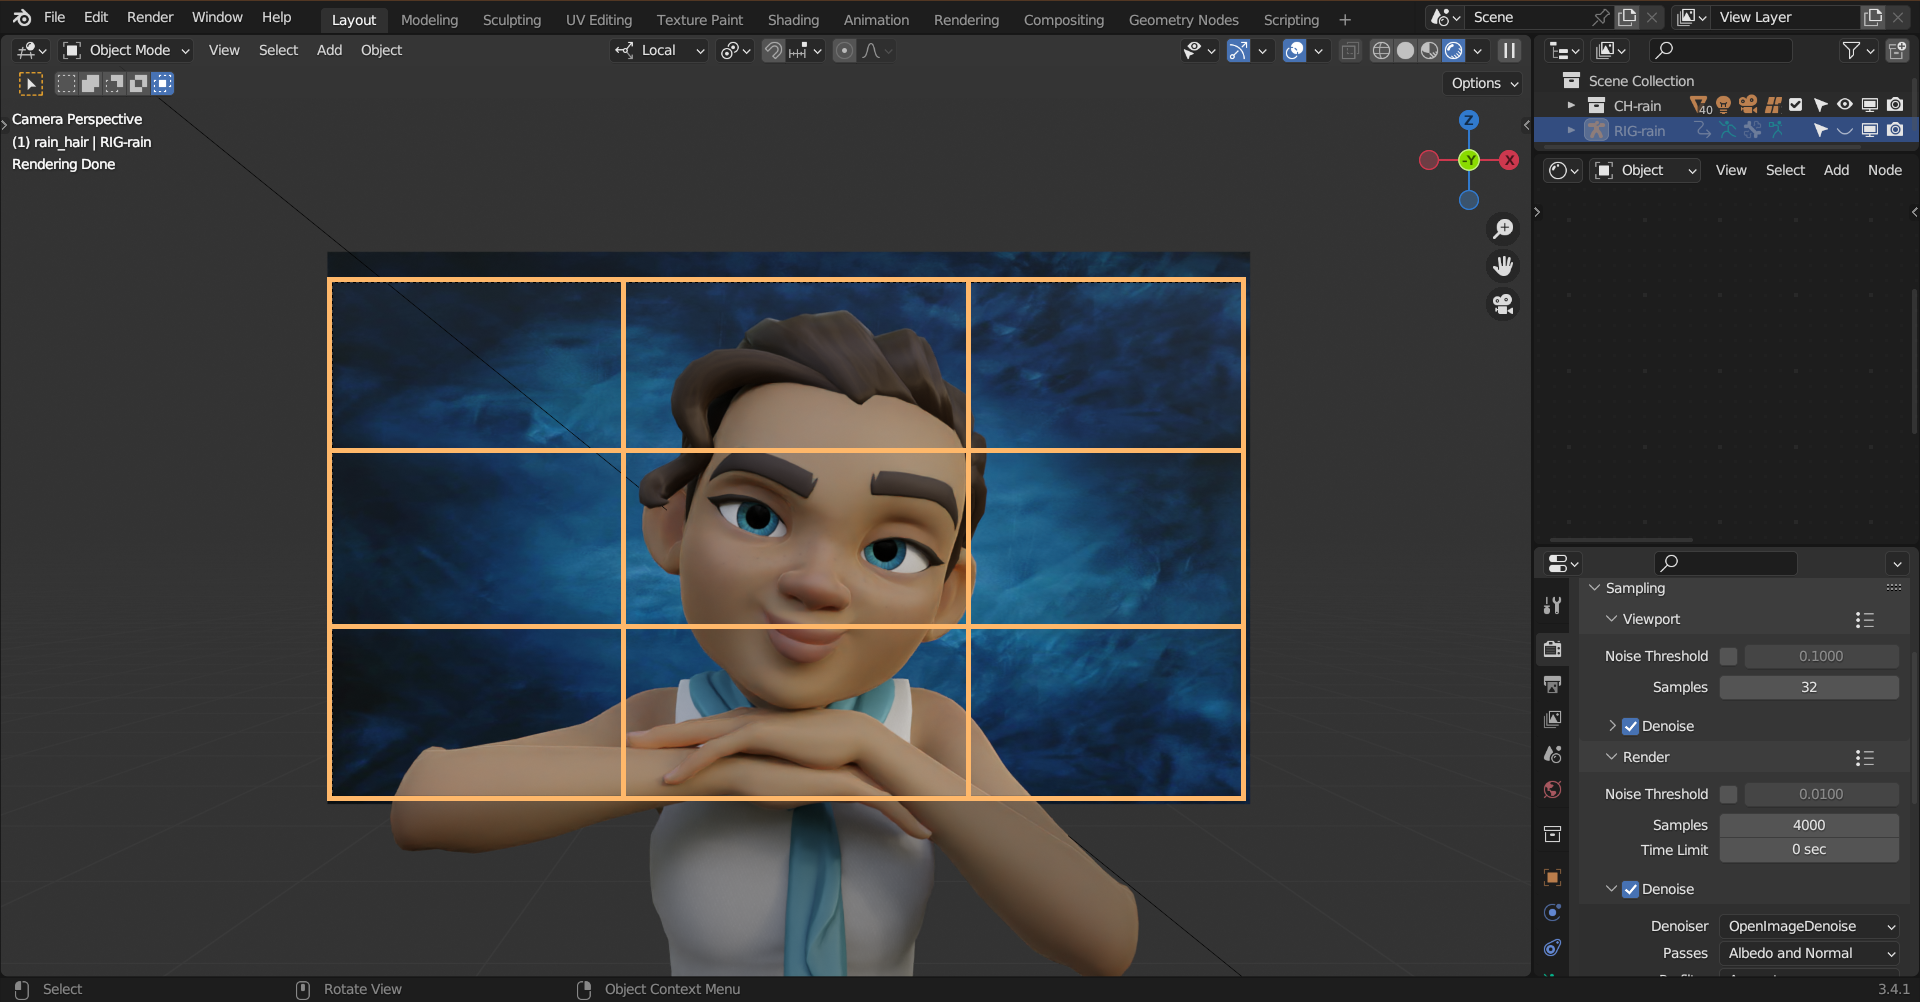Toggle snapping magnet
The image size is (1920, 1002).
773,50
